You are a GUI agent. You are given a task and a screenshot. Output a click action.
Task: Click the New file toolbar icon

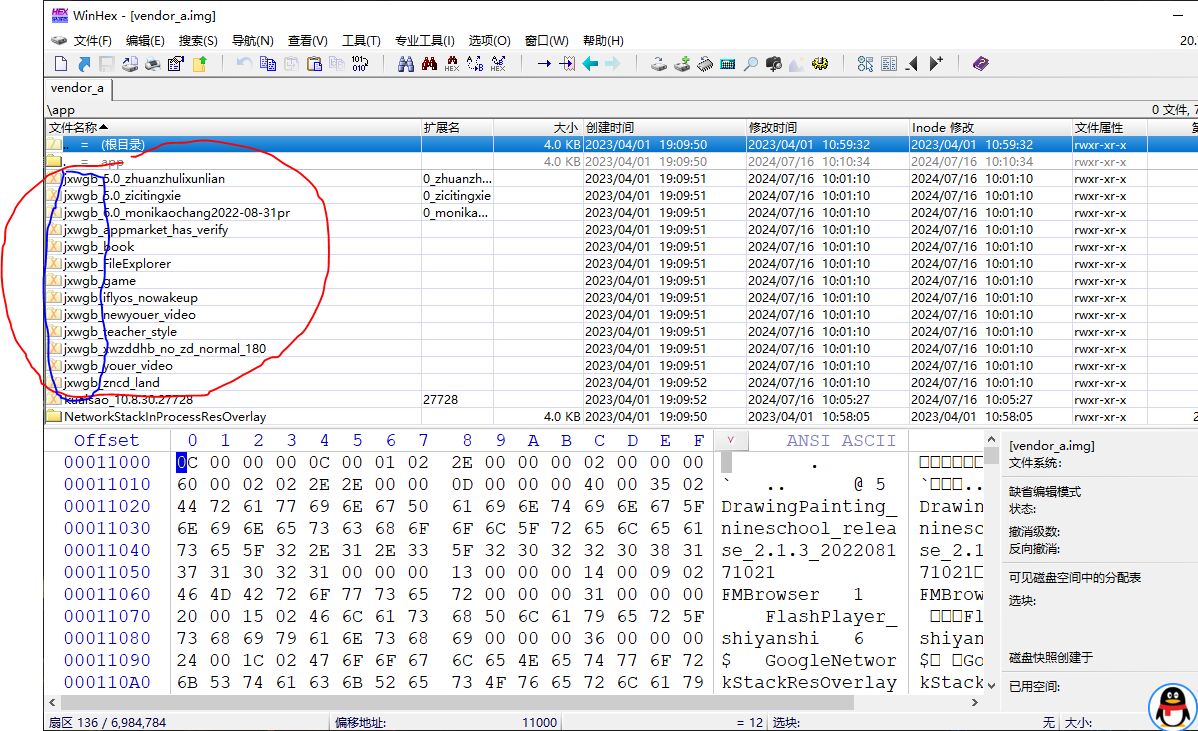tap(61, 64)
